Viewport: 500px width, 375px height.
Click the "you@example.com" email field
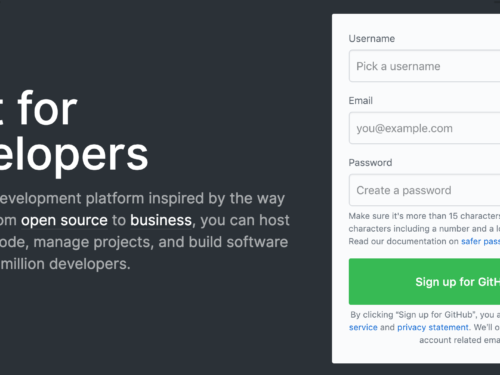click(424, 128)
